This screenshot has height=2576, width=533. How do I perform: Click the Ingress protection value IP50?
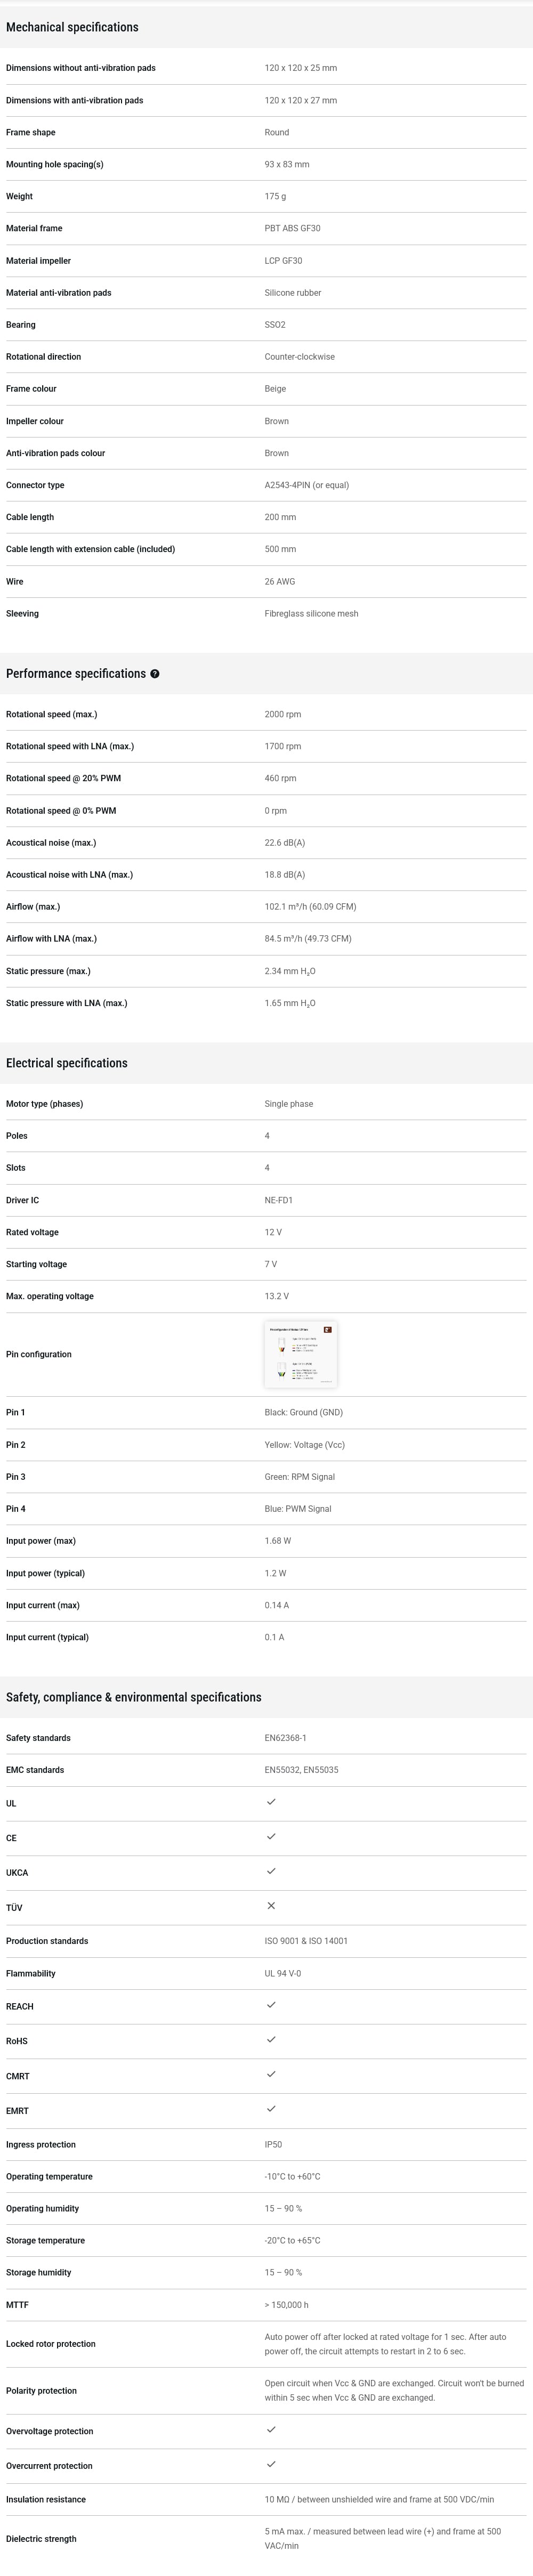tap(274, 2144)
